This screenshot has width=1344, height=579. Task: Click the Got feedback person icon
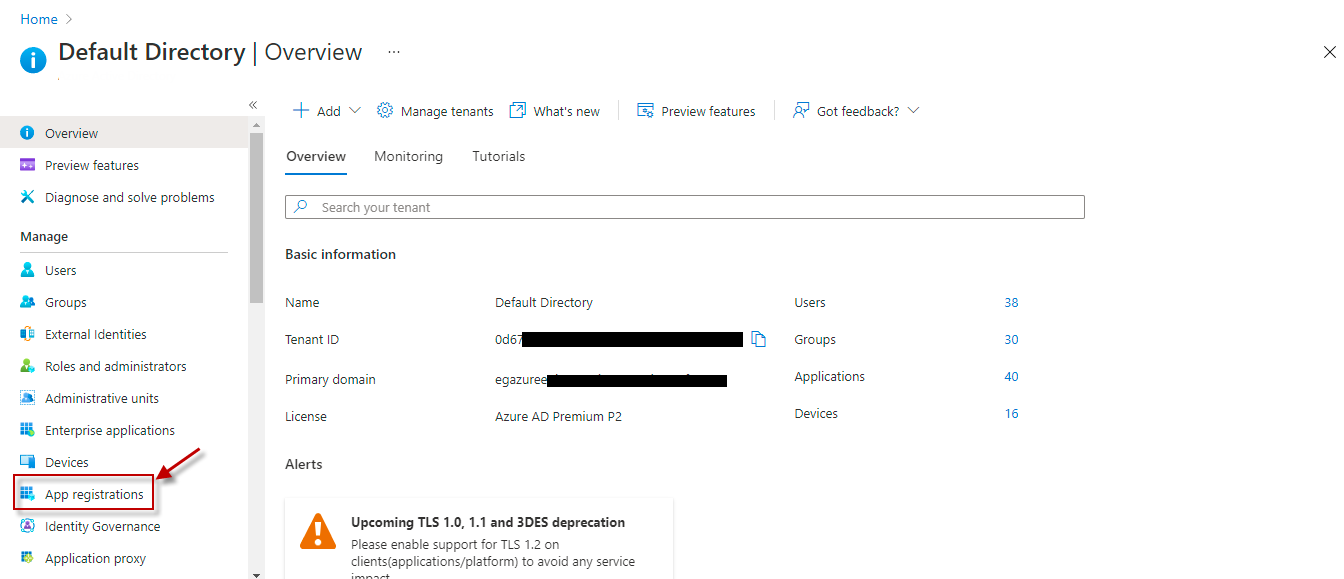[x=801, y=110]
